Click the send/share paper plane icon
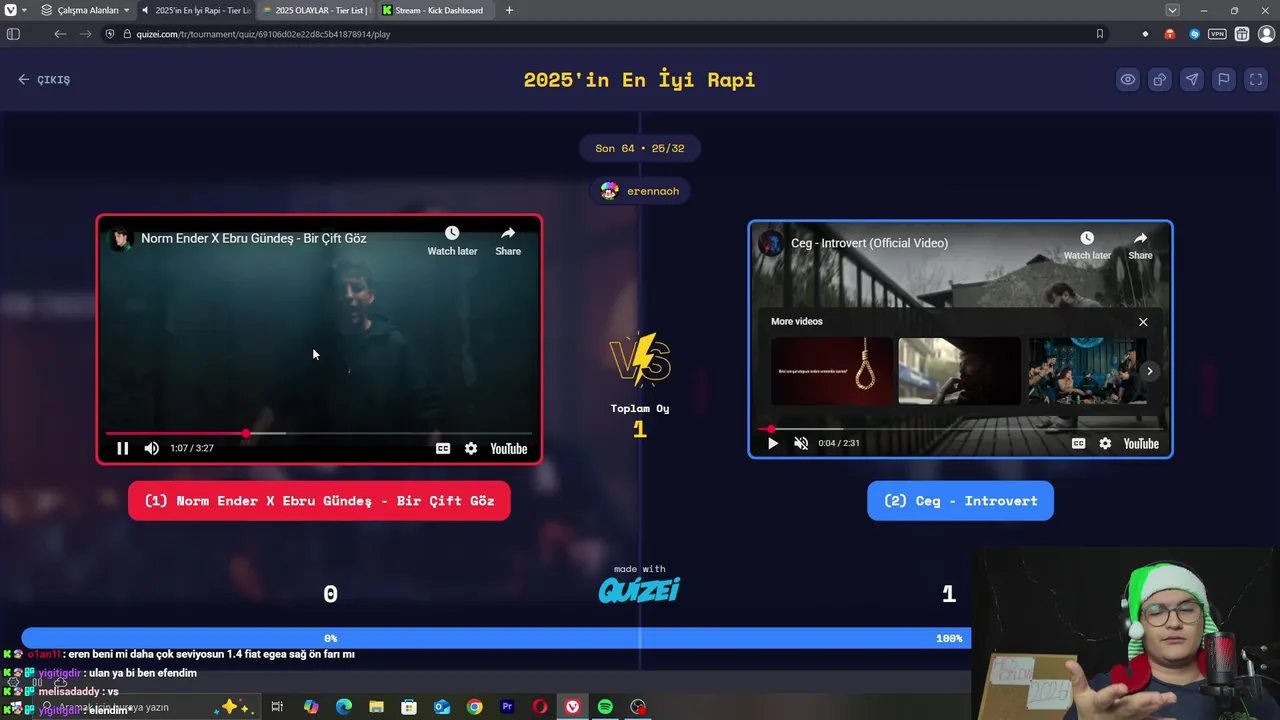 point(1192,80)
